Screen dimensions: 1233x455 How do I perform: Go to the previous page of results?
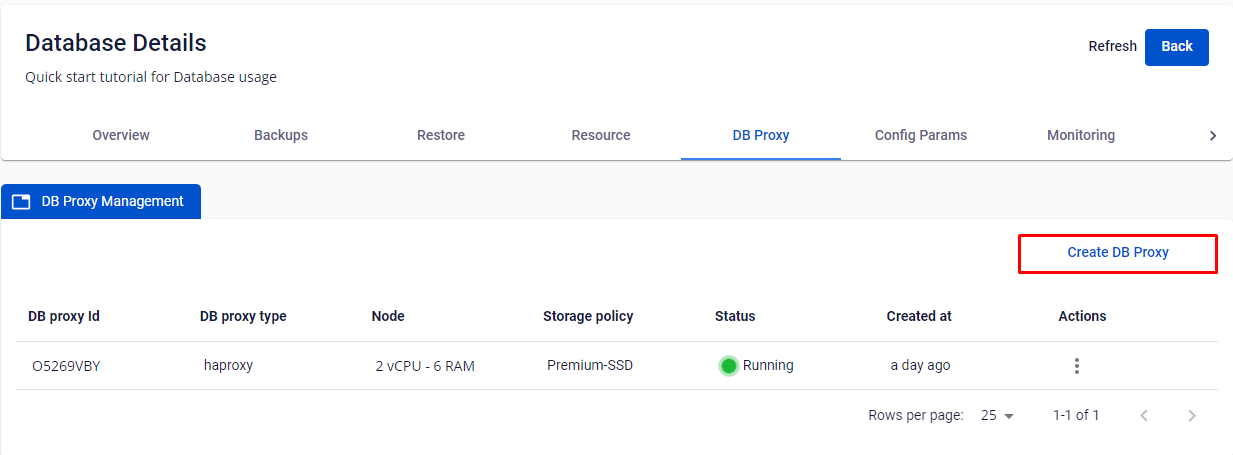(x=1144, y=416)
